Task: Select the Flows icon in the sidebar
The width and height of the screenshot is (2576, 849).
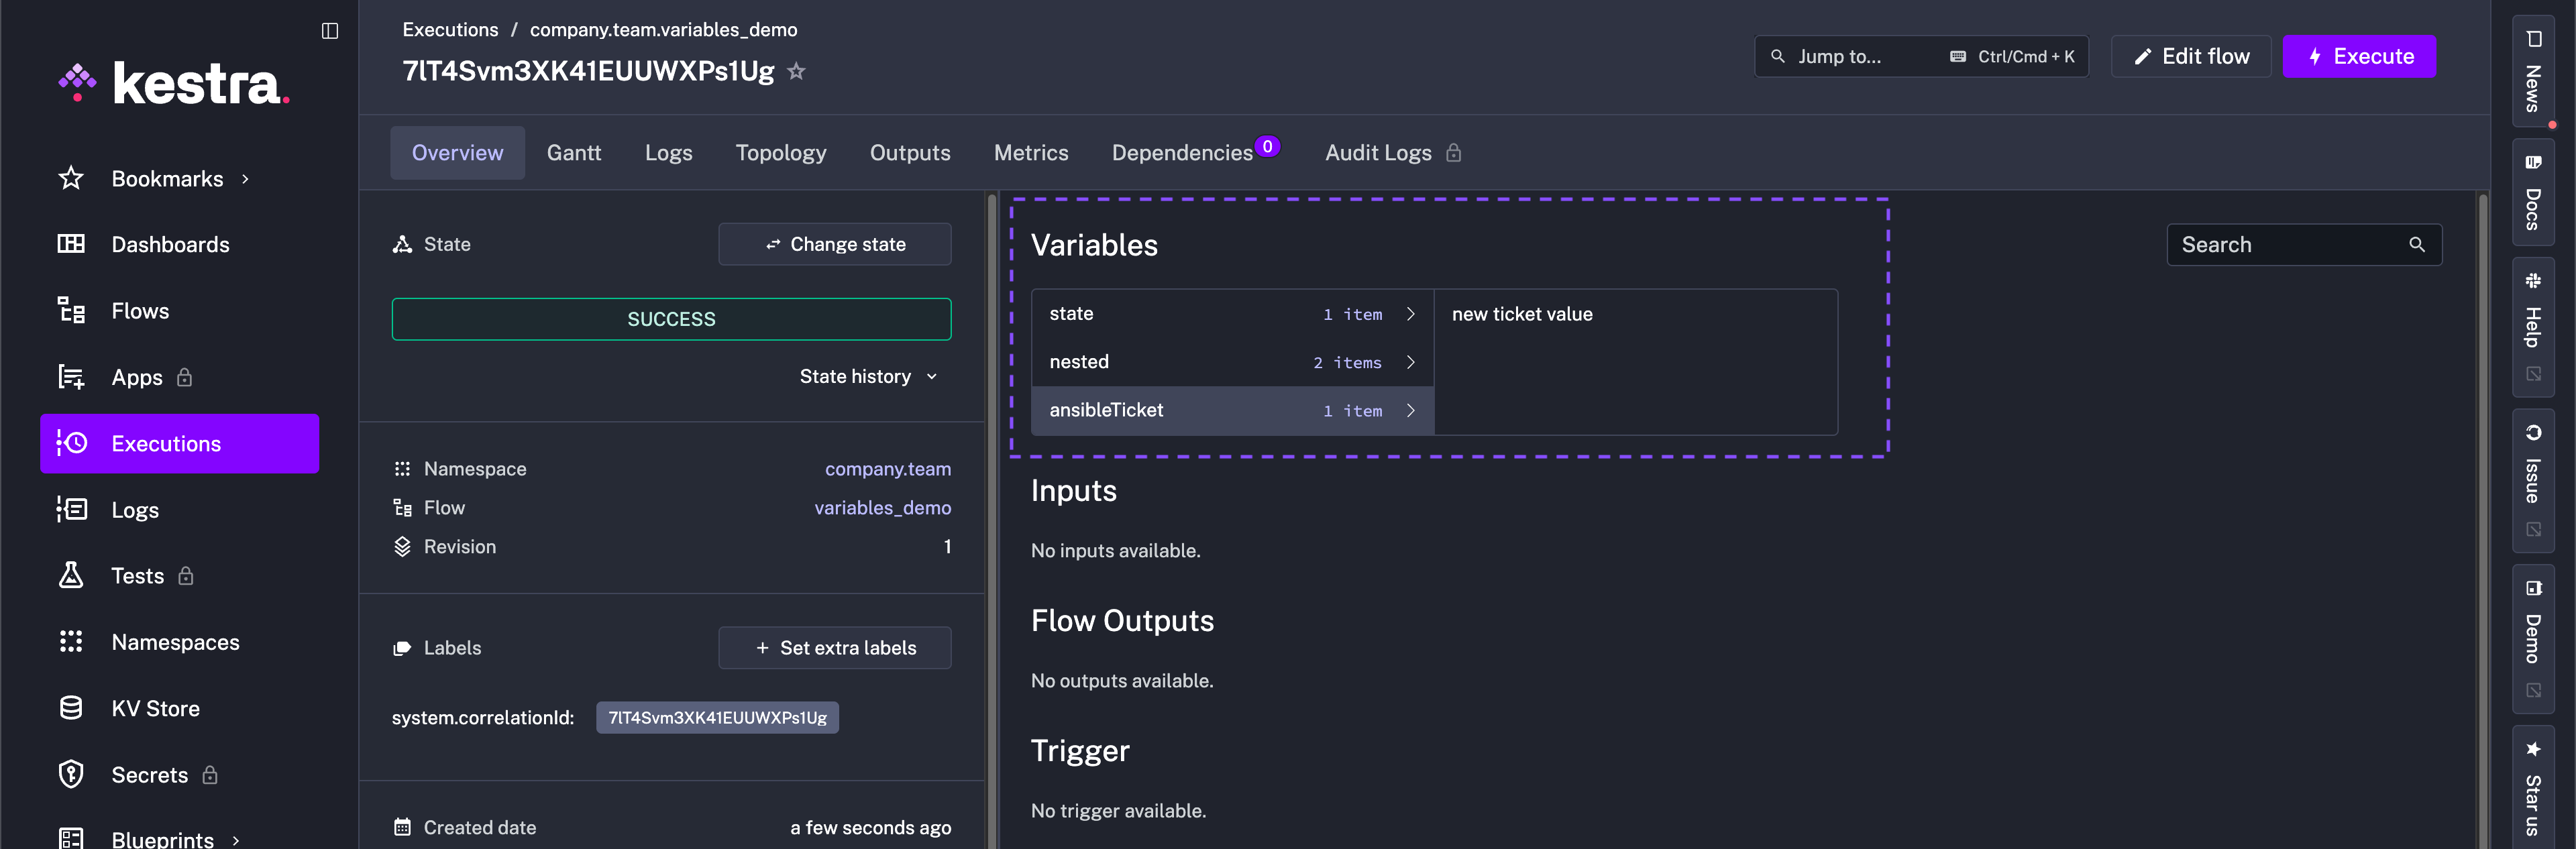Action: [x=71, y=310]
